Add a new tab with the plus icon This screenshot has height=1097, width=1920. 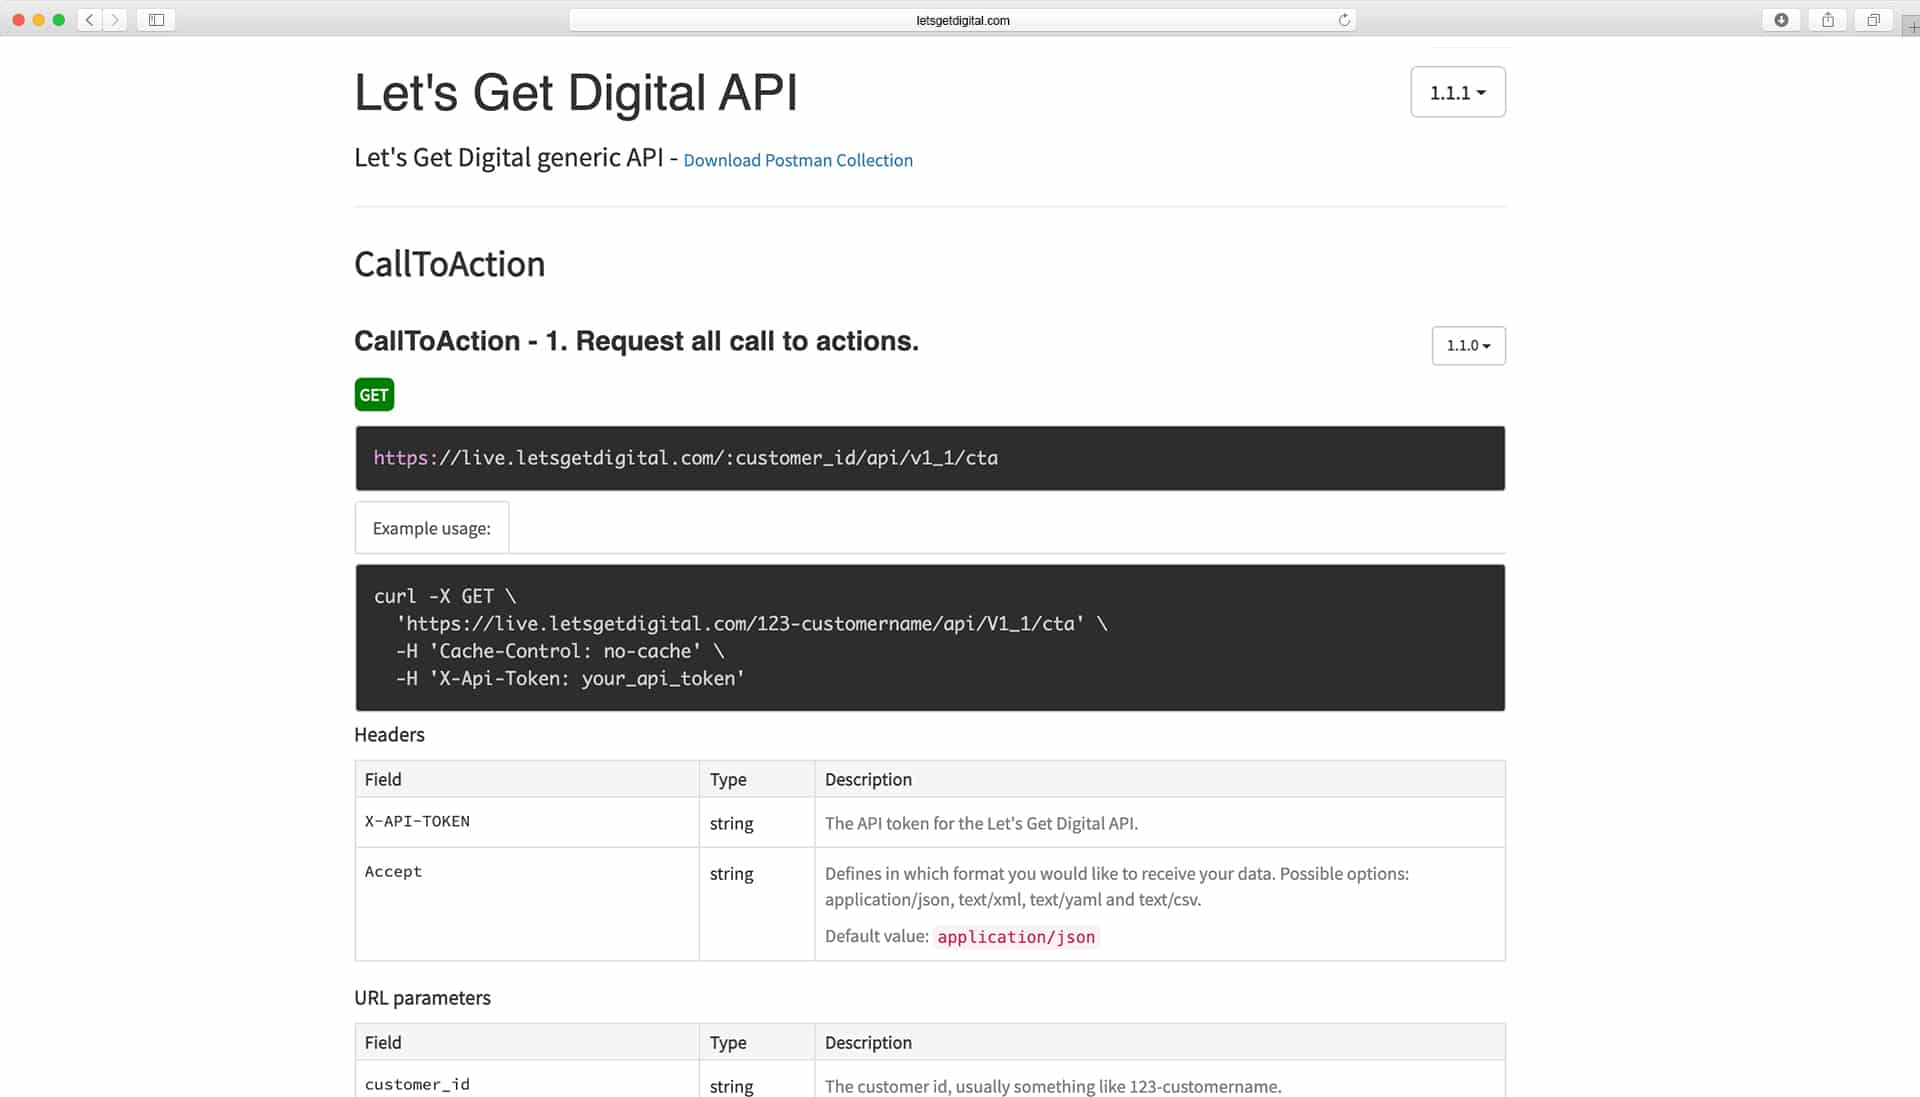coord(1912,27)
